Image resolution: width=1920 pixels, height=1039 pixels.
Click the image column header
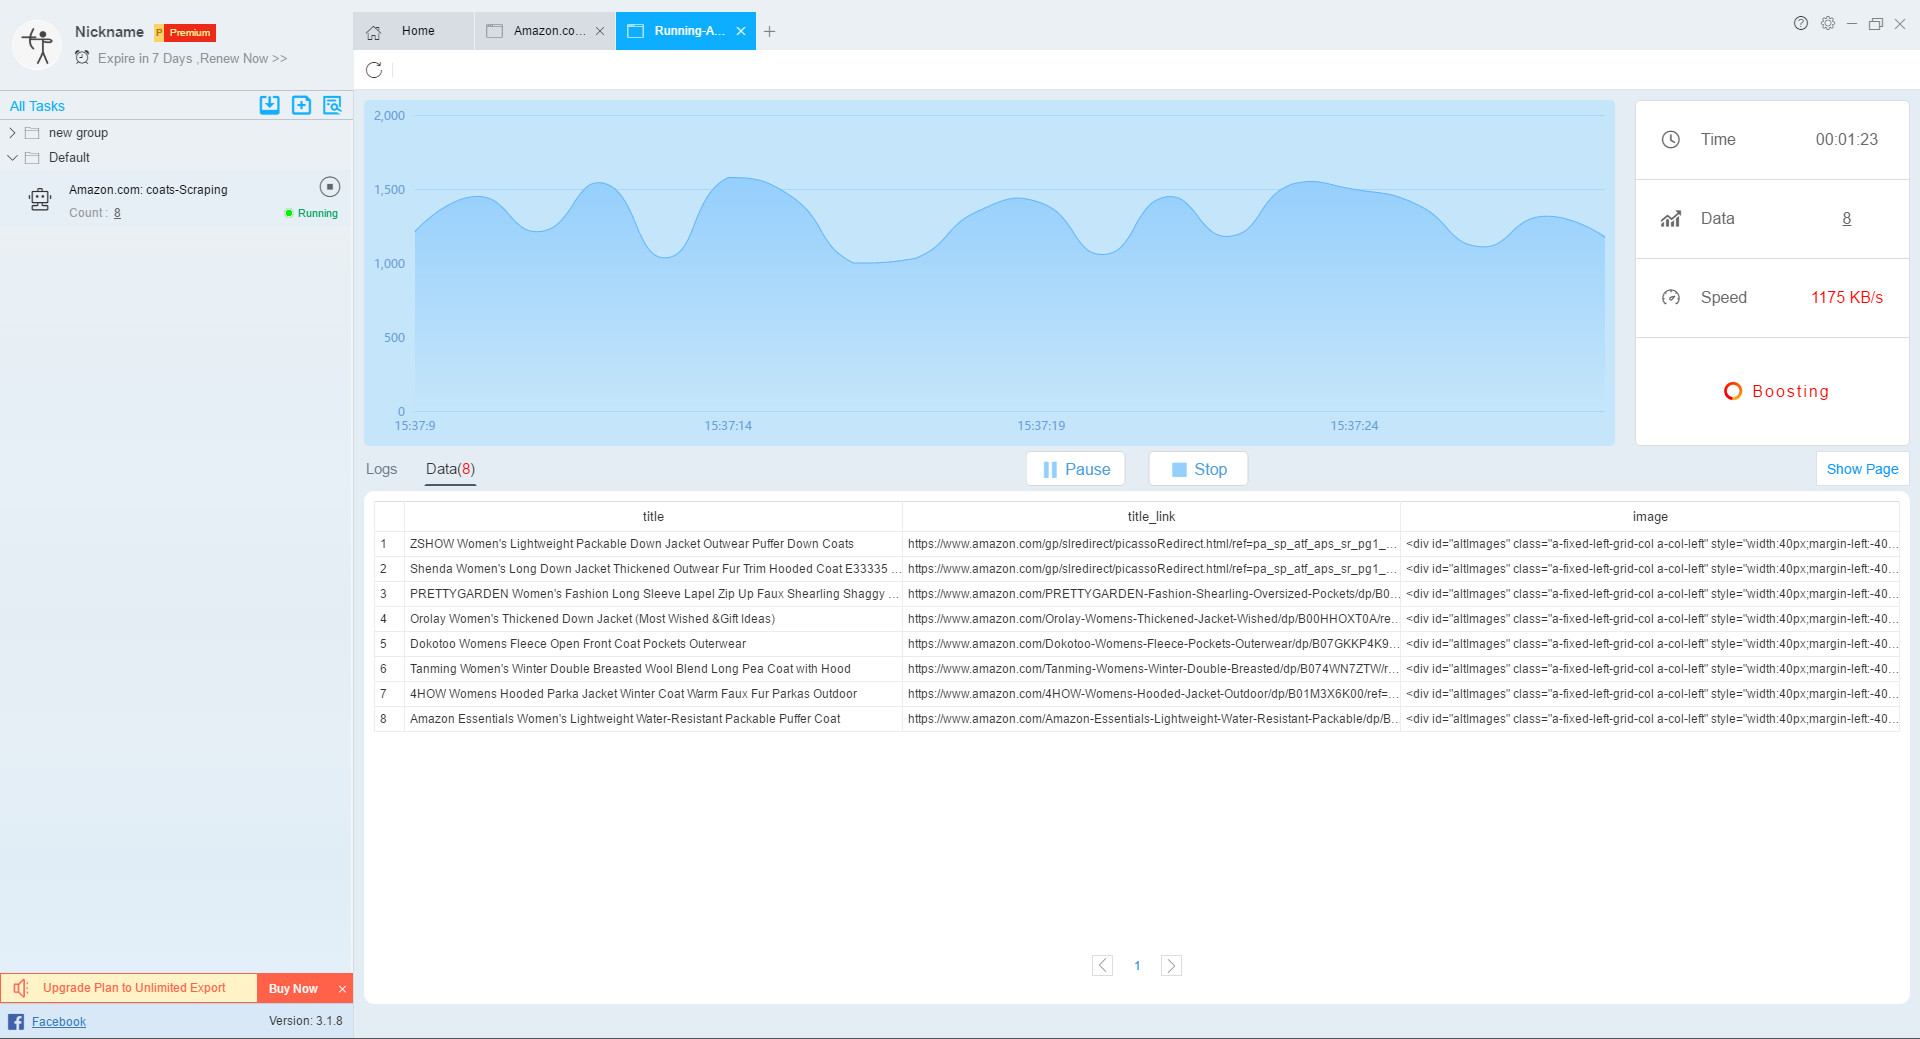point(1650,517)
